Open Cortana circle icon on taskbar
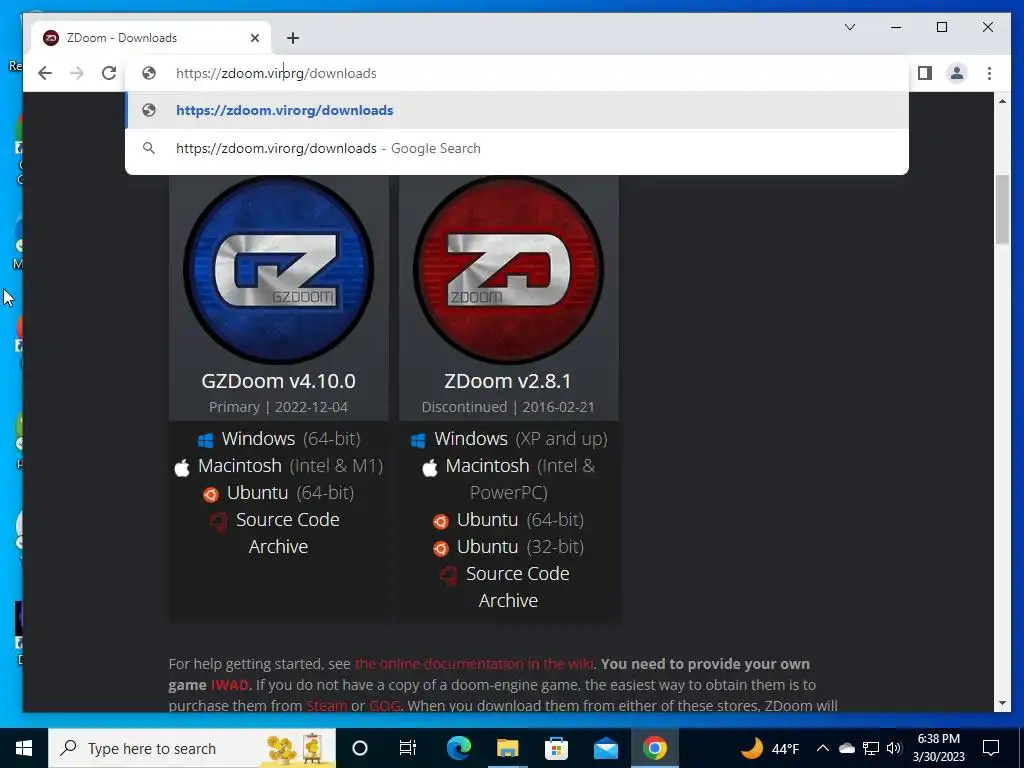Screen dimensions: 1024x768 [360, 748]
